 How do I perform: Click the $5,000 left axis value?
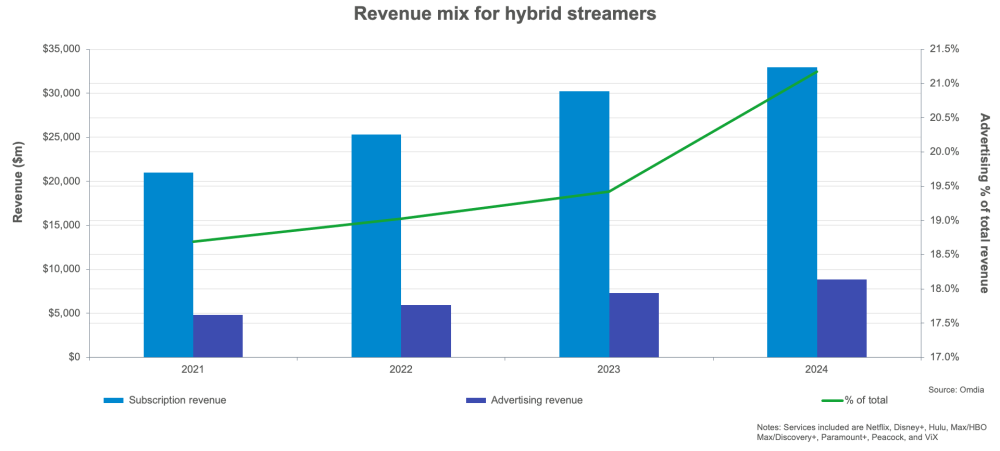pos(63,313)
